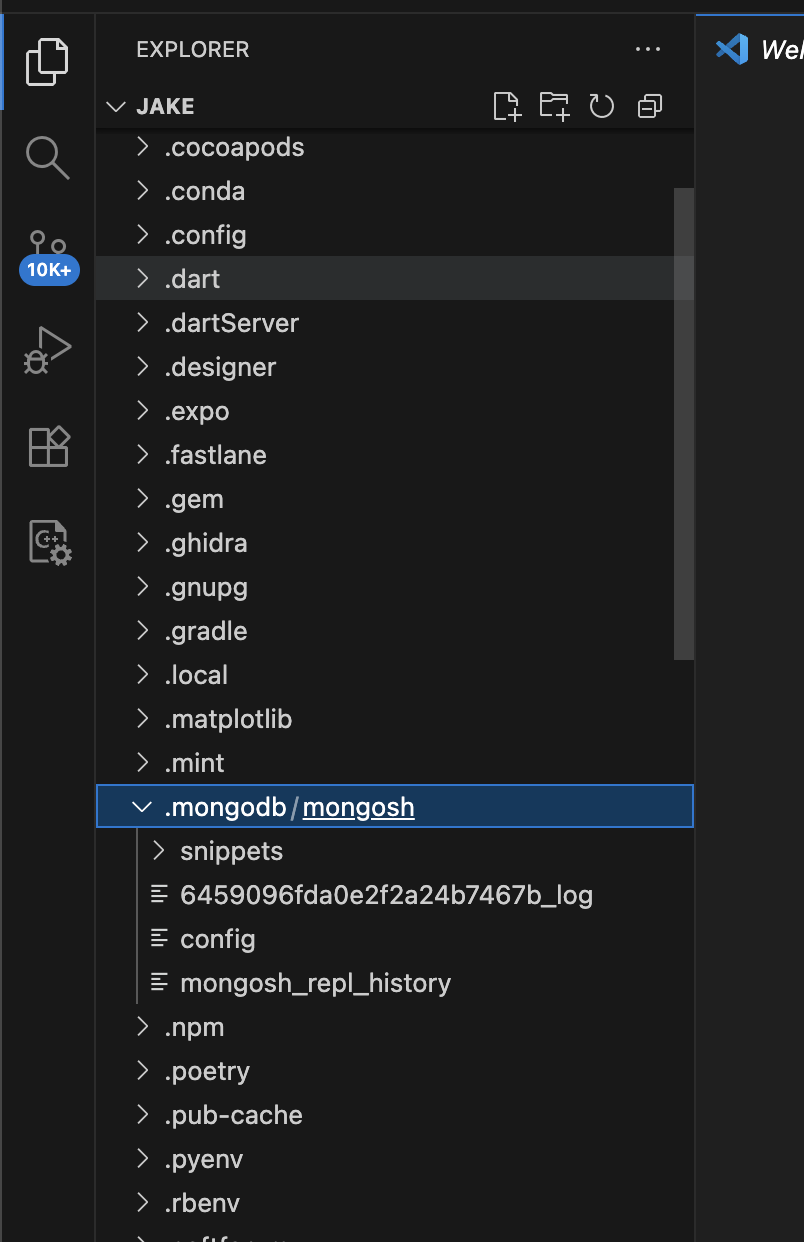Open the Run and Debug view

[47, 350]
